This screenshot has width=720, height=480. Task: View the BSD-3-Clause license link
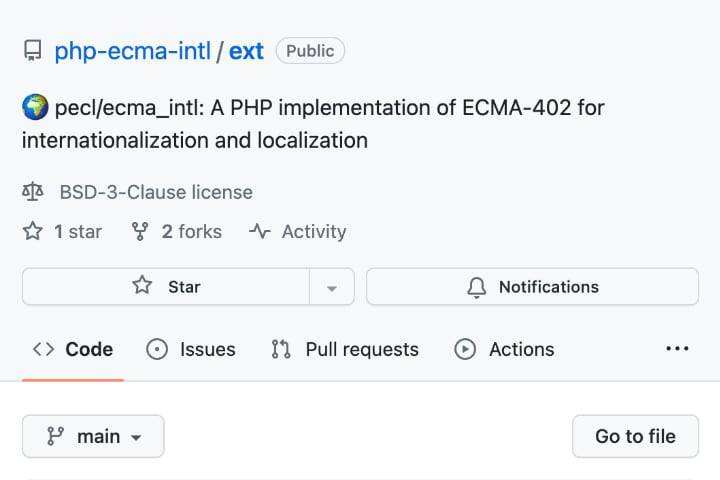(x=156, y=192)
